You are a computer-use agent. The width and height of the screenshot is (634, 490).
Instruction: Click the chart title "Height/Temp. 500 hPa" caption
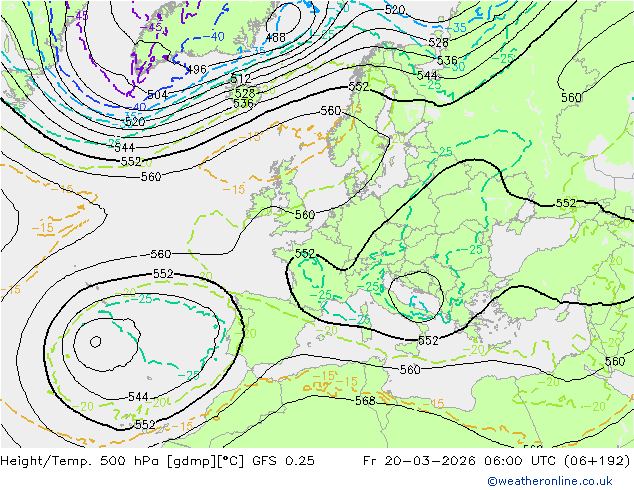(x=82, y=461)
